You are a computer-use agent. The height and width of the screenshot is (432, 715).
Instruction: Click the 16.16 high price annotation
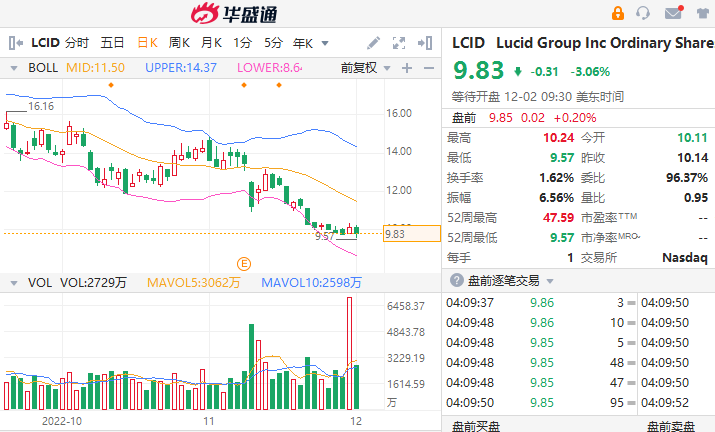click(x=41, y=106)
